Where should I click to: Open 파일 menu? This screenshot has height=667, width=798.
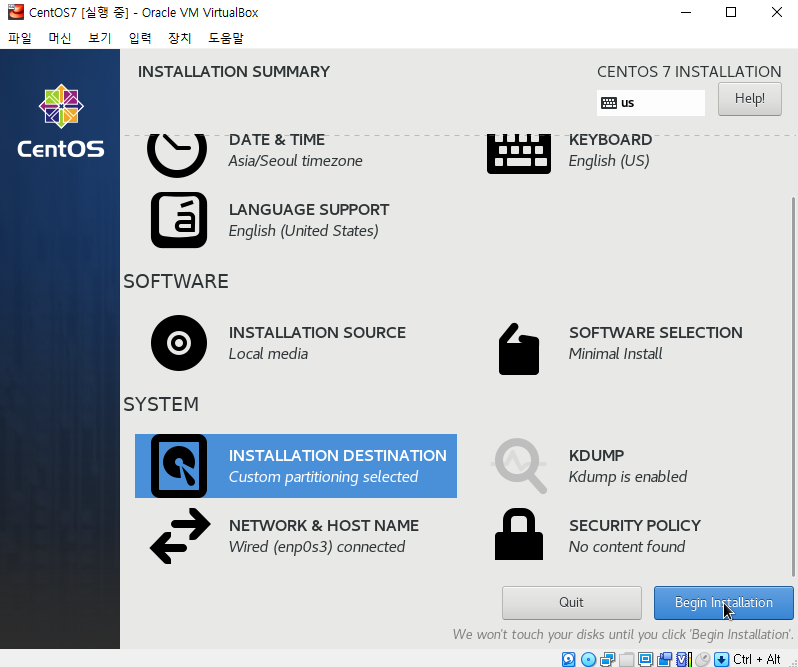pos(20,38)
